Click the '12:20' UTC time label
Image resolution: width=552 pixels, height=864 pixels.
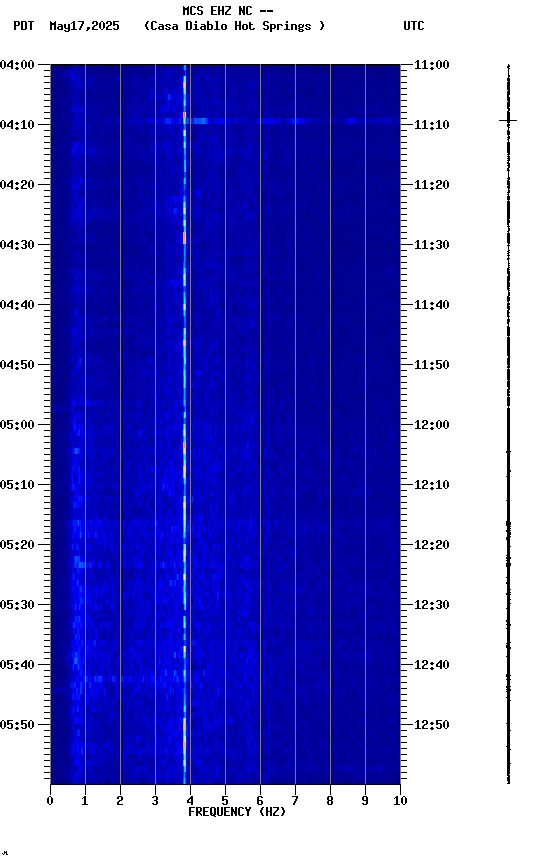coord(432,546)
